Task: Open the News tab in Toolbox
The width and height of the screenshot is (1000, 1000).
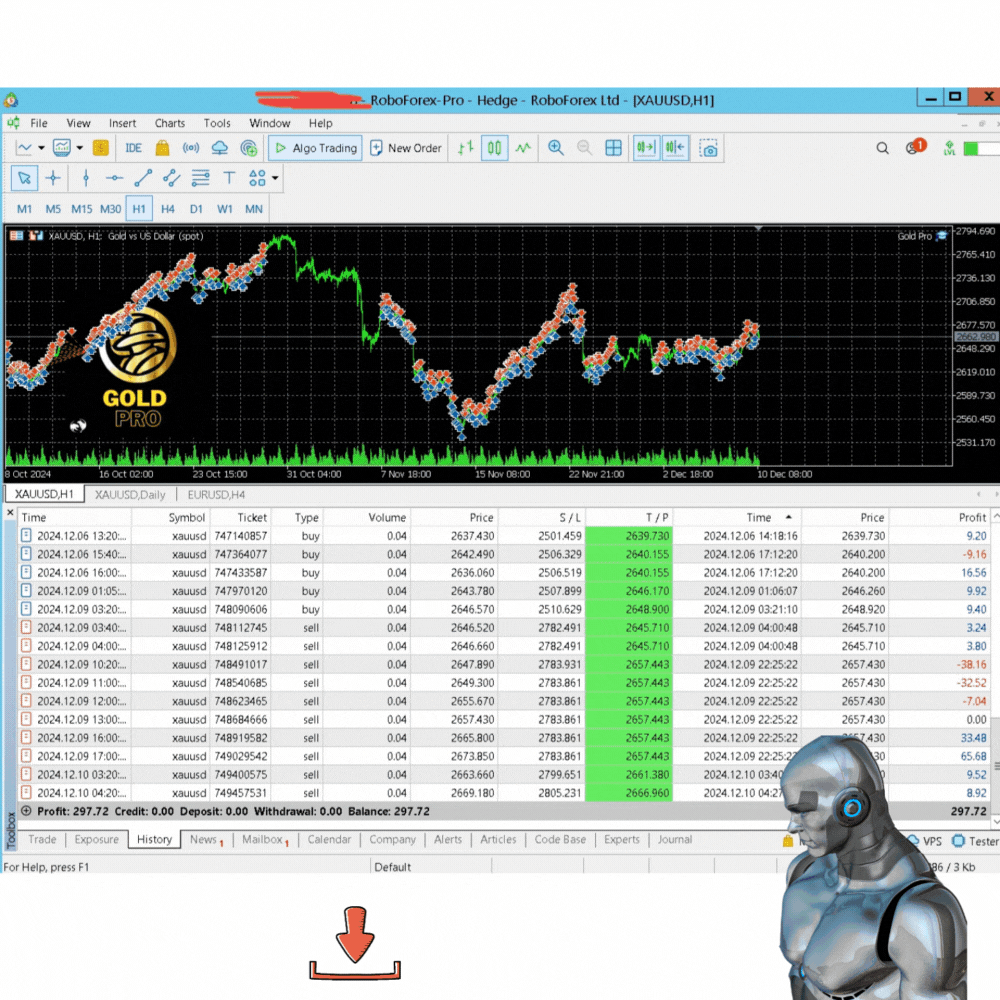Action: (x=206, y=839)
